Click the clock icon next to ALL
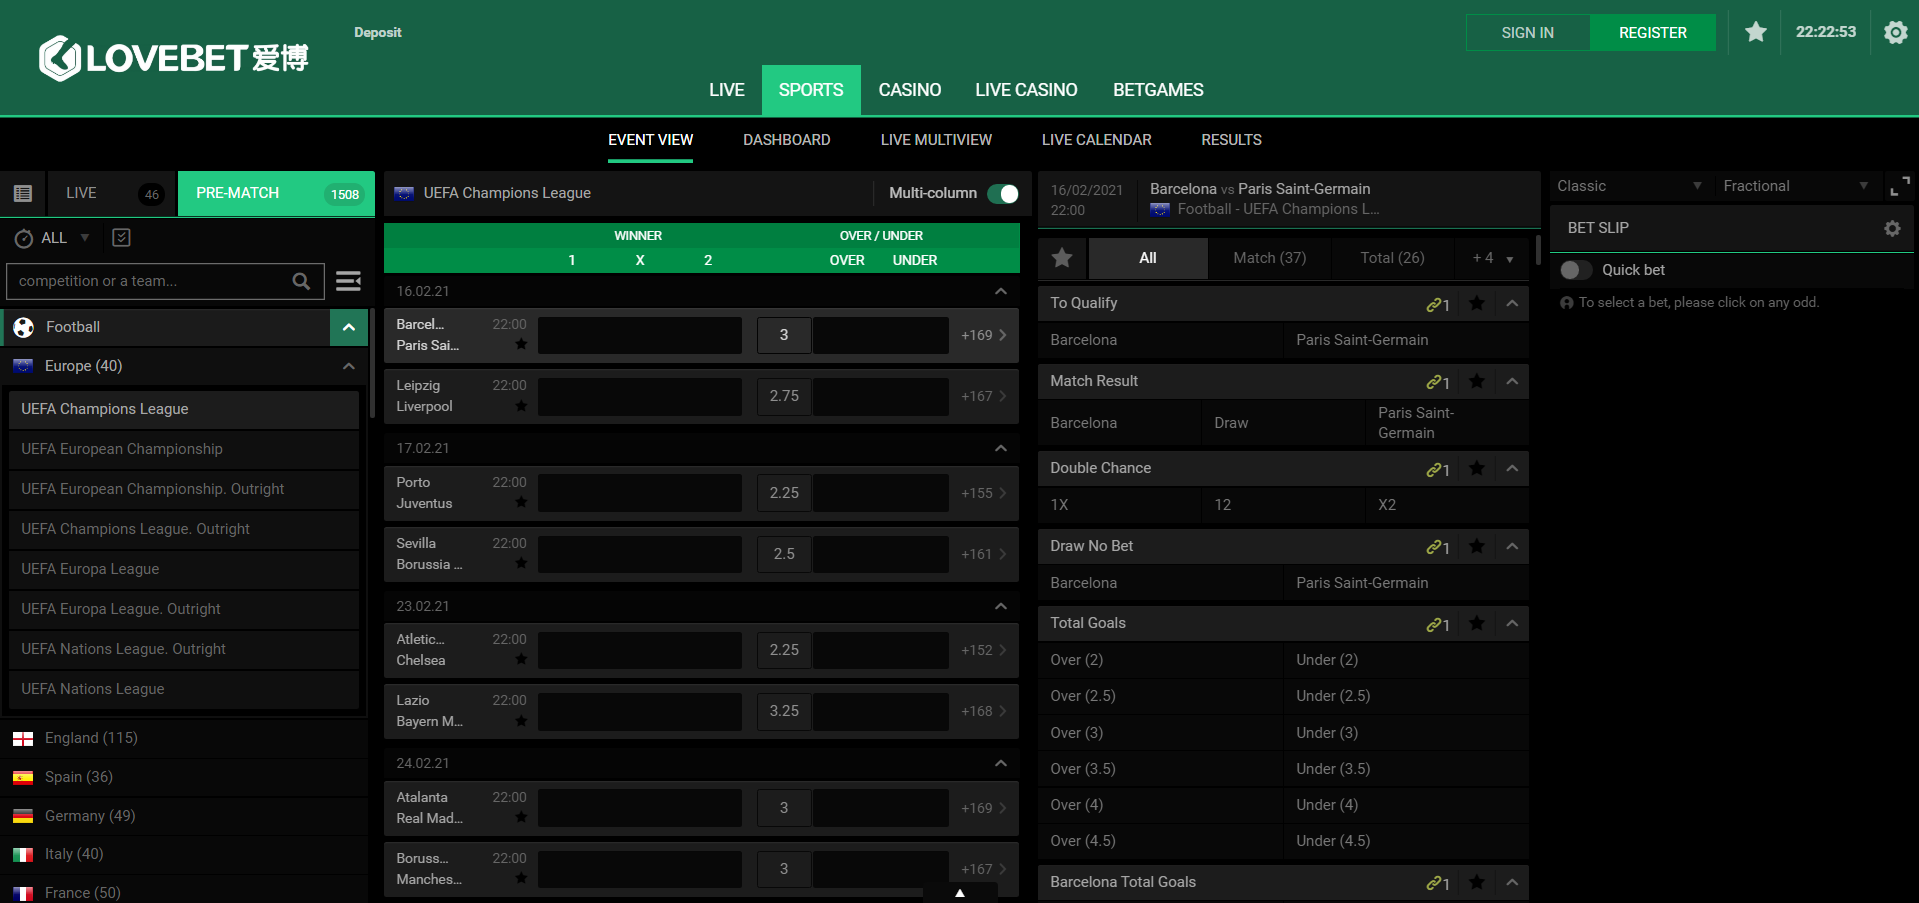This screenshot has width=1919, height=903. [24, 238]
